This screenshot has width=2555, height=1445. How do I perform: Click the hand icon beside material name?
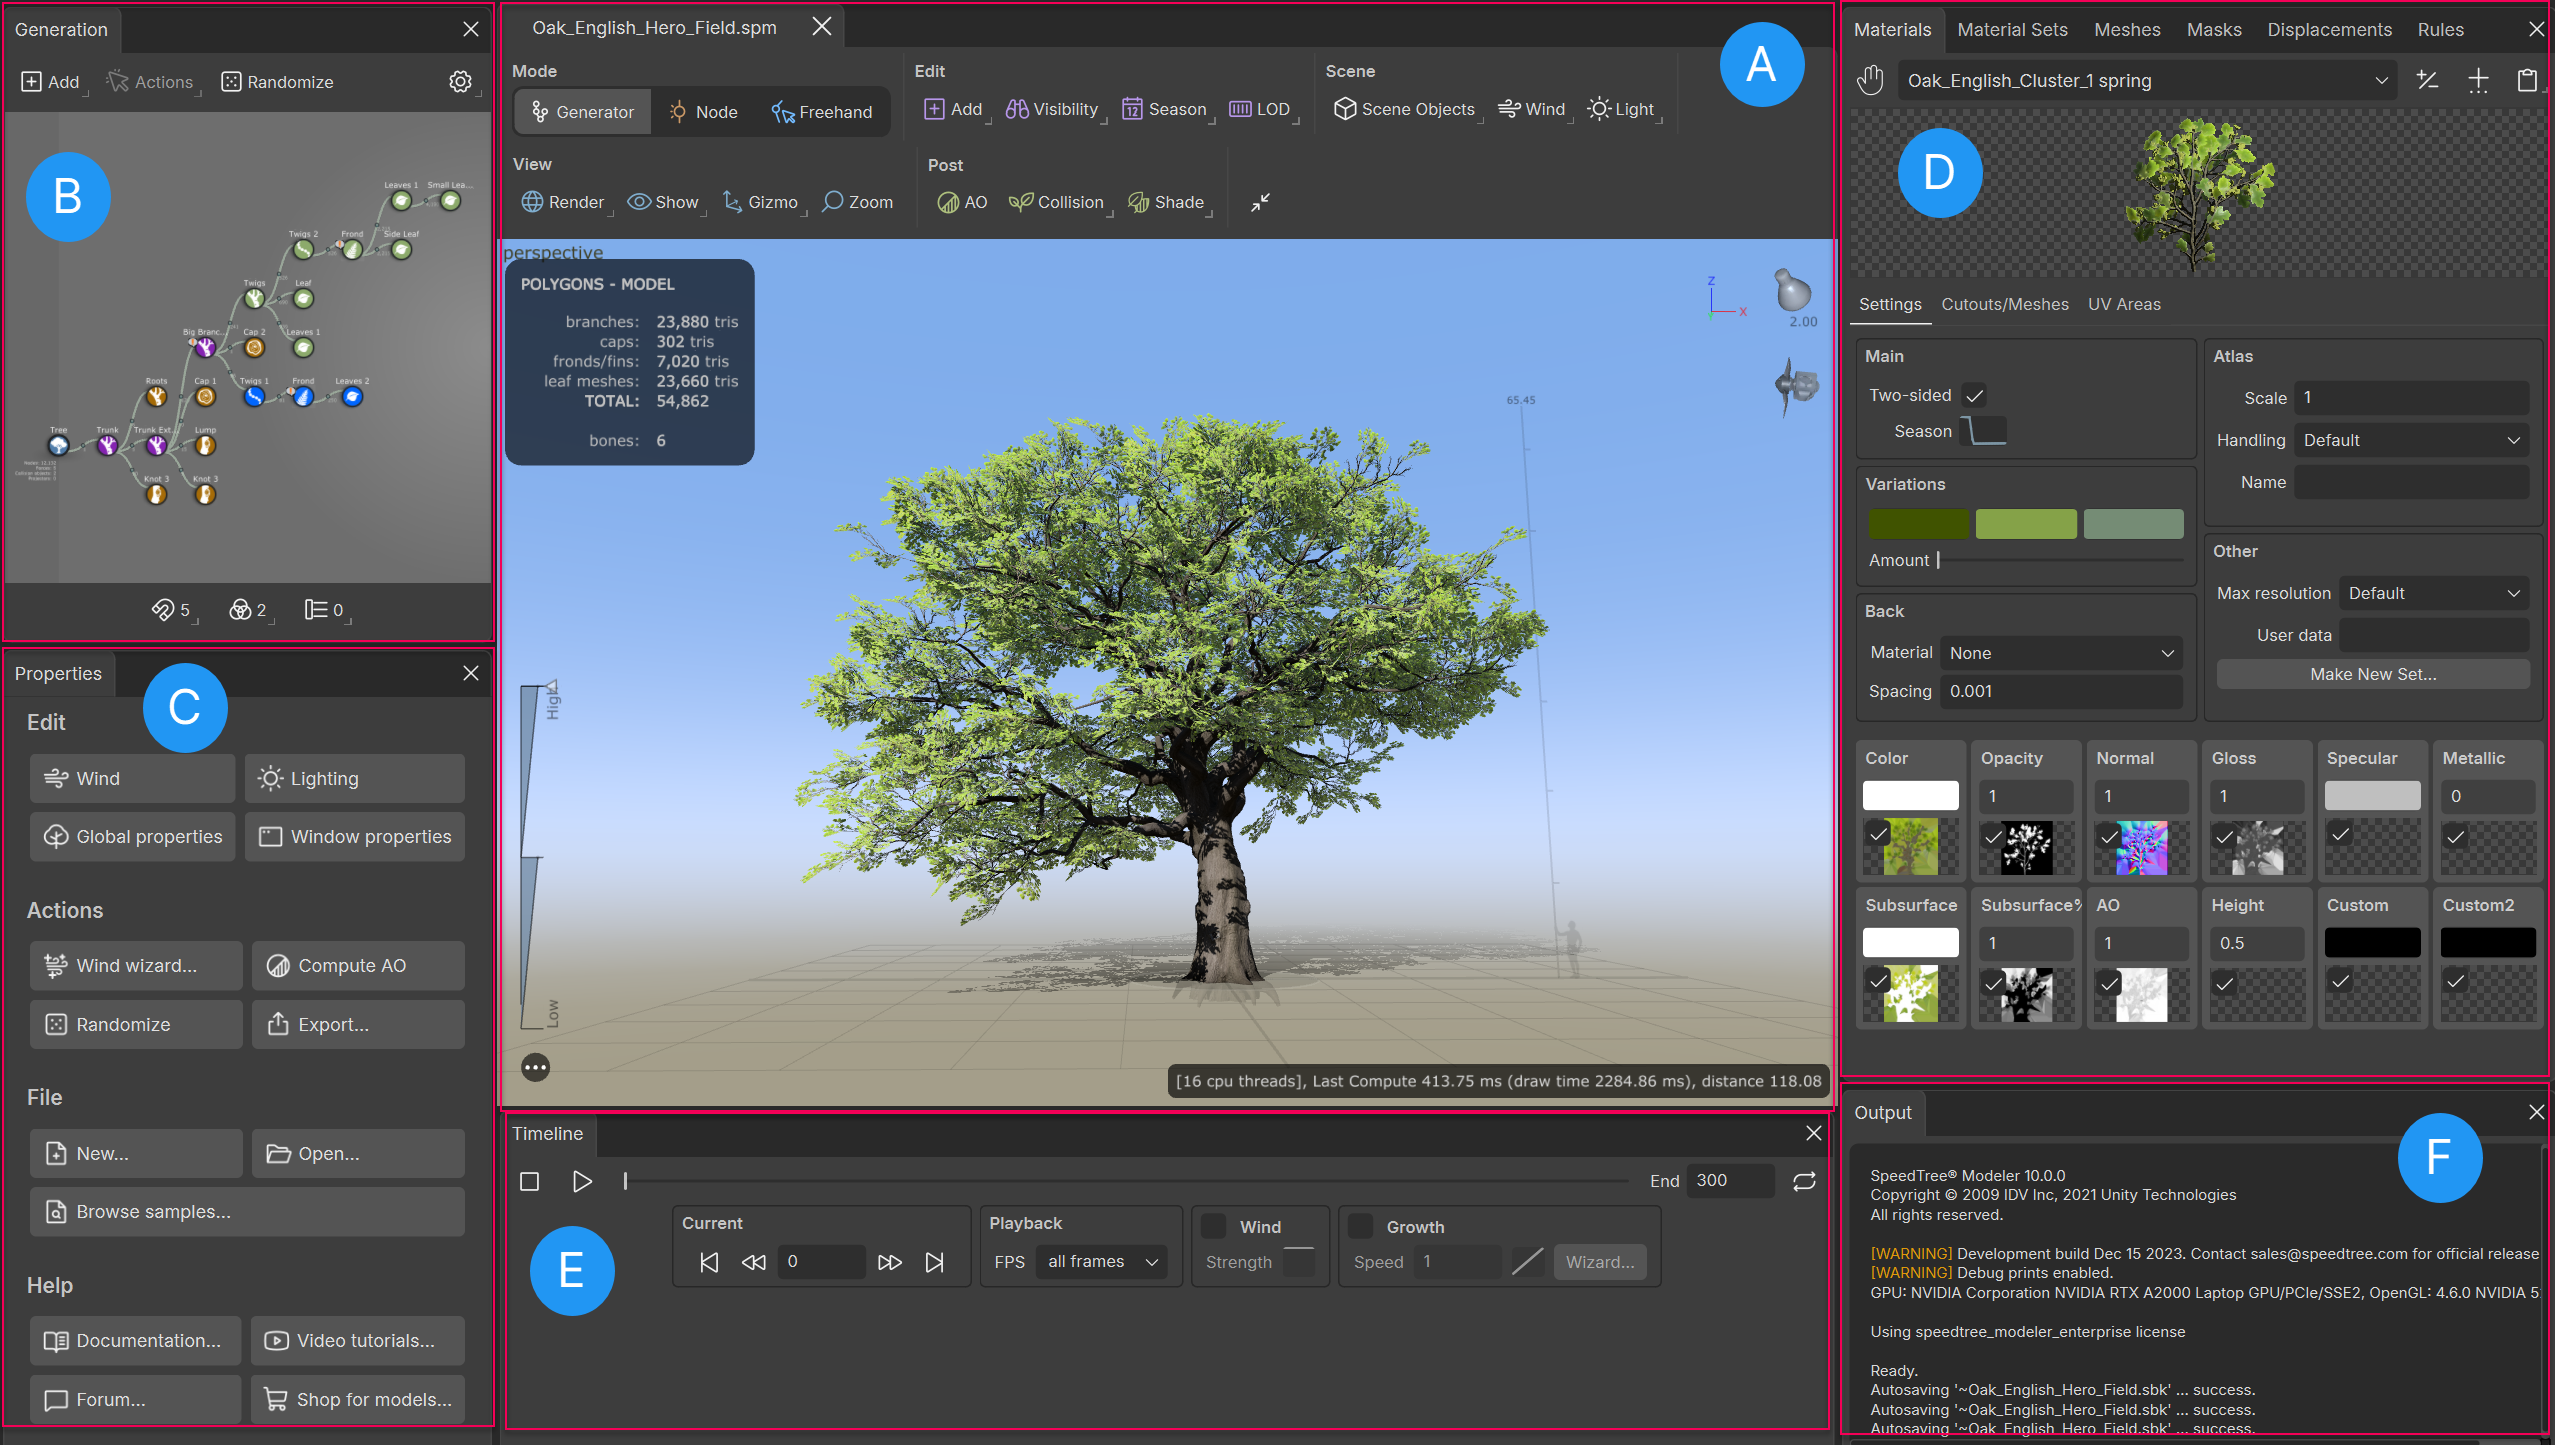pyautogui.click(x=1870, y=80)
